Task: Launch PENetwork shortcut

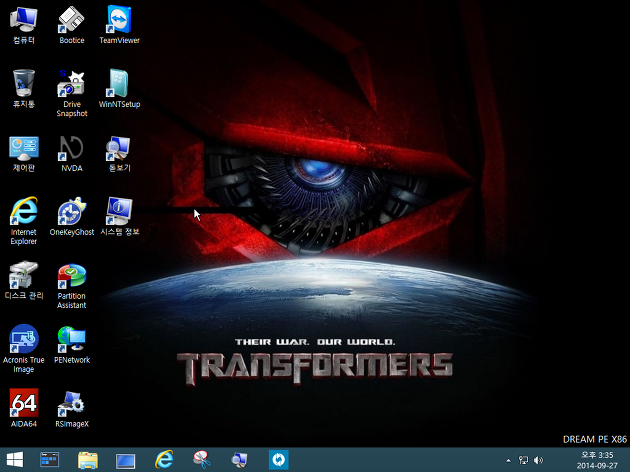Action: pyautogui.click(x=72, y=344)
